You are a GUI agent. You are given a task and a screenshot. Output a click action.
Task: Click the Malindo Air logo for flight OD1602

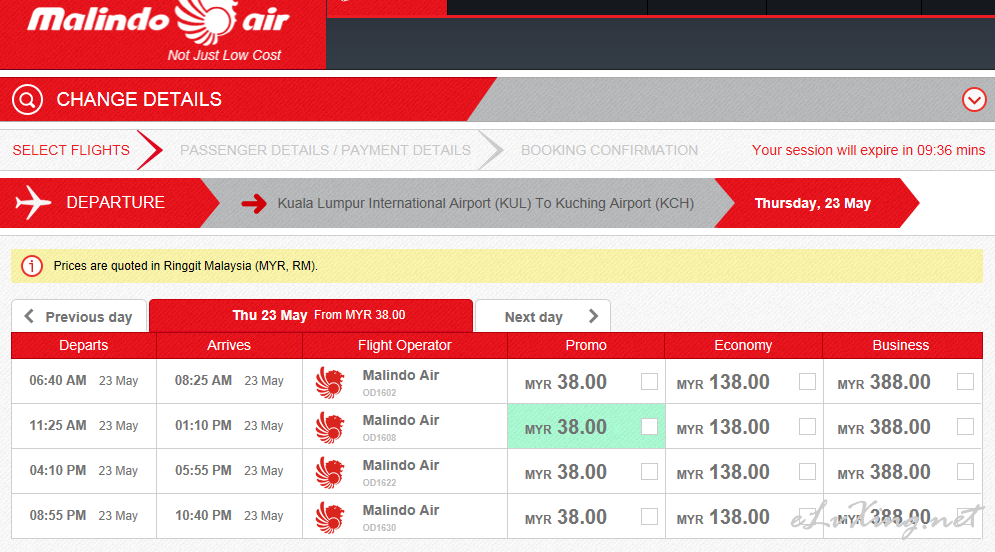[330, 383]
